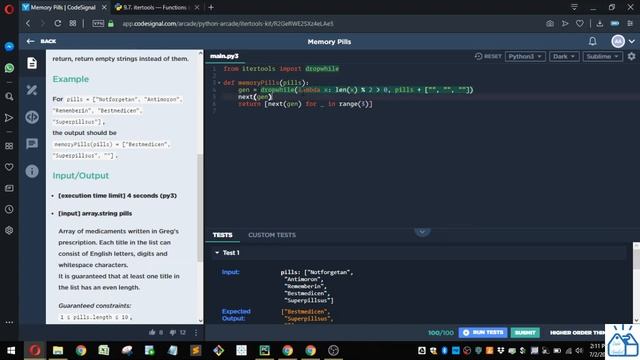Switch to the TESTS tab
The width and height of the screenshot is (640, 360).
click(222, 235)
